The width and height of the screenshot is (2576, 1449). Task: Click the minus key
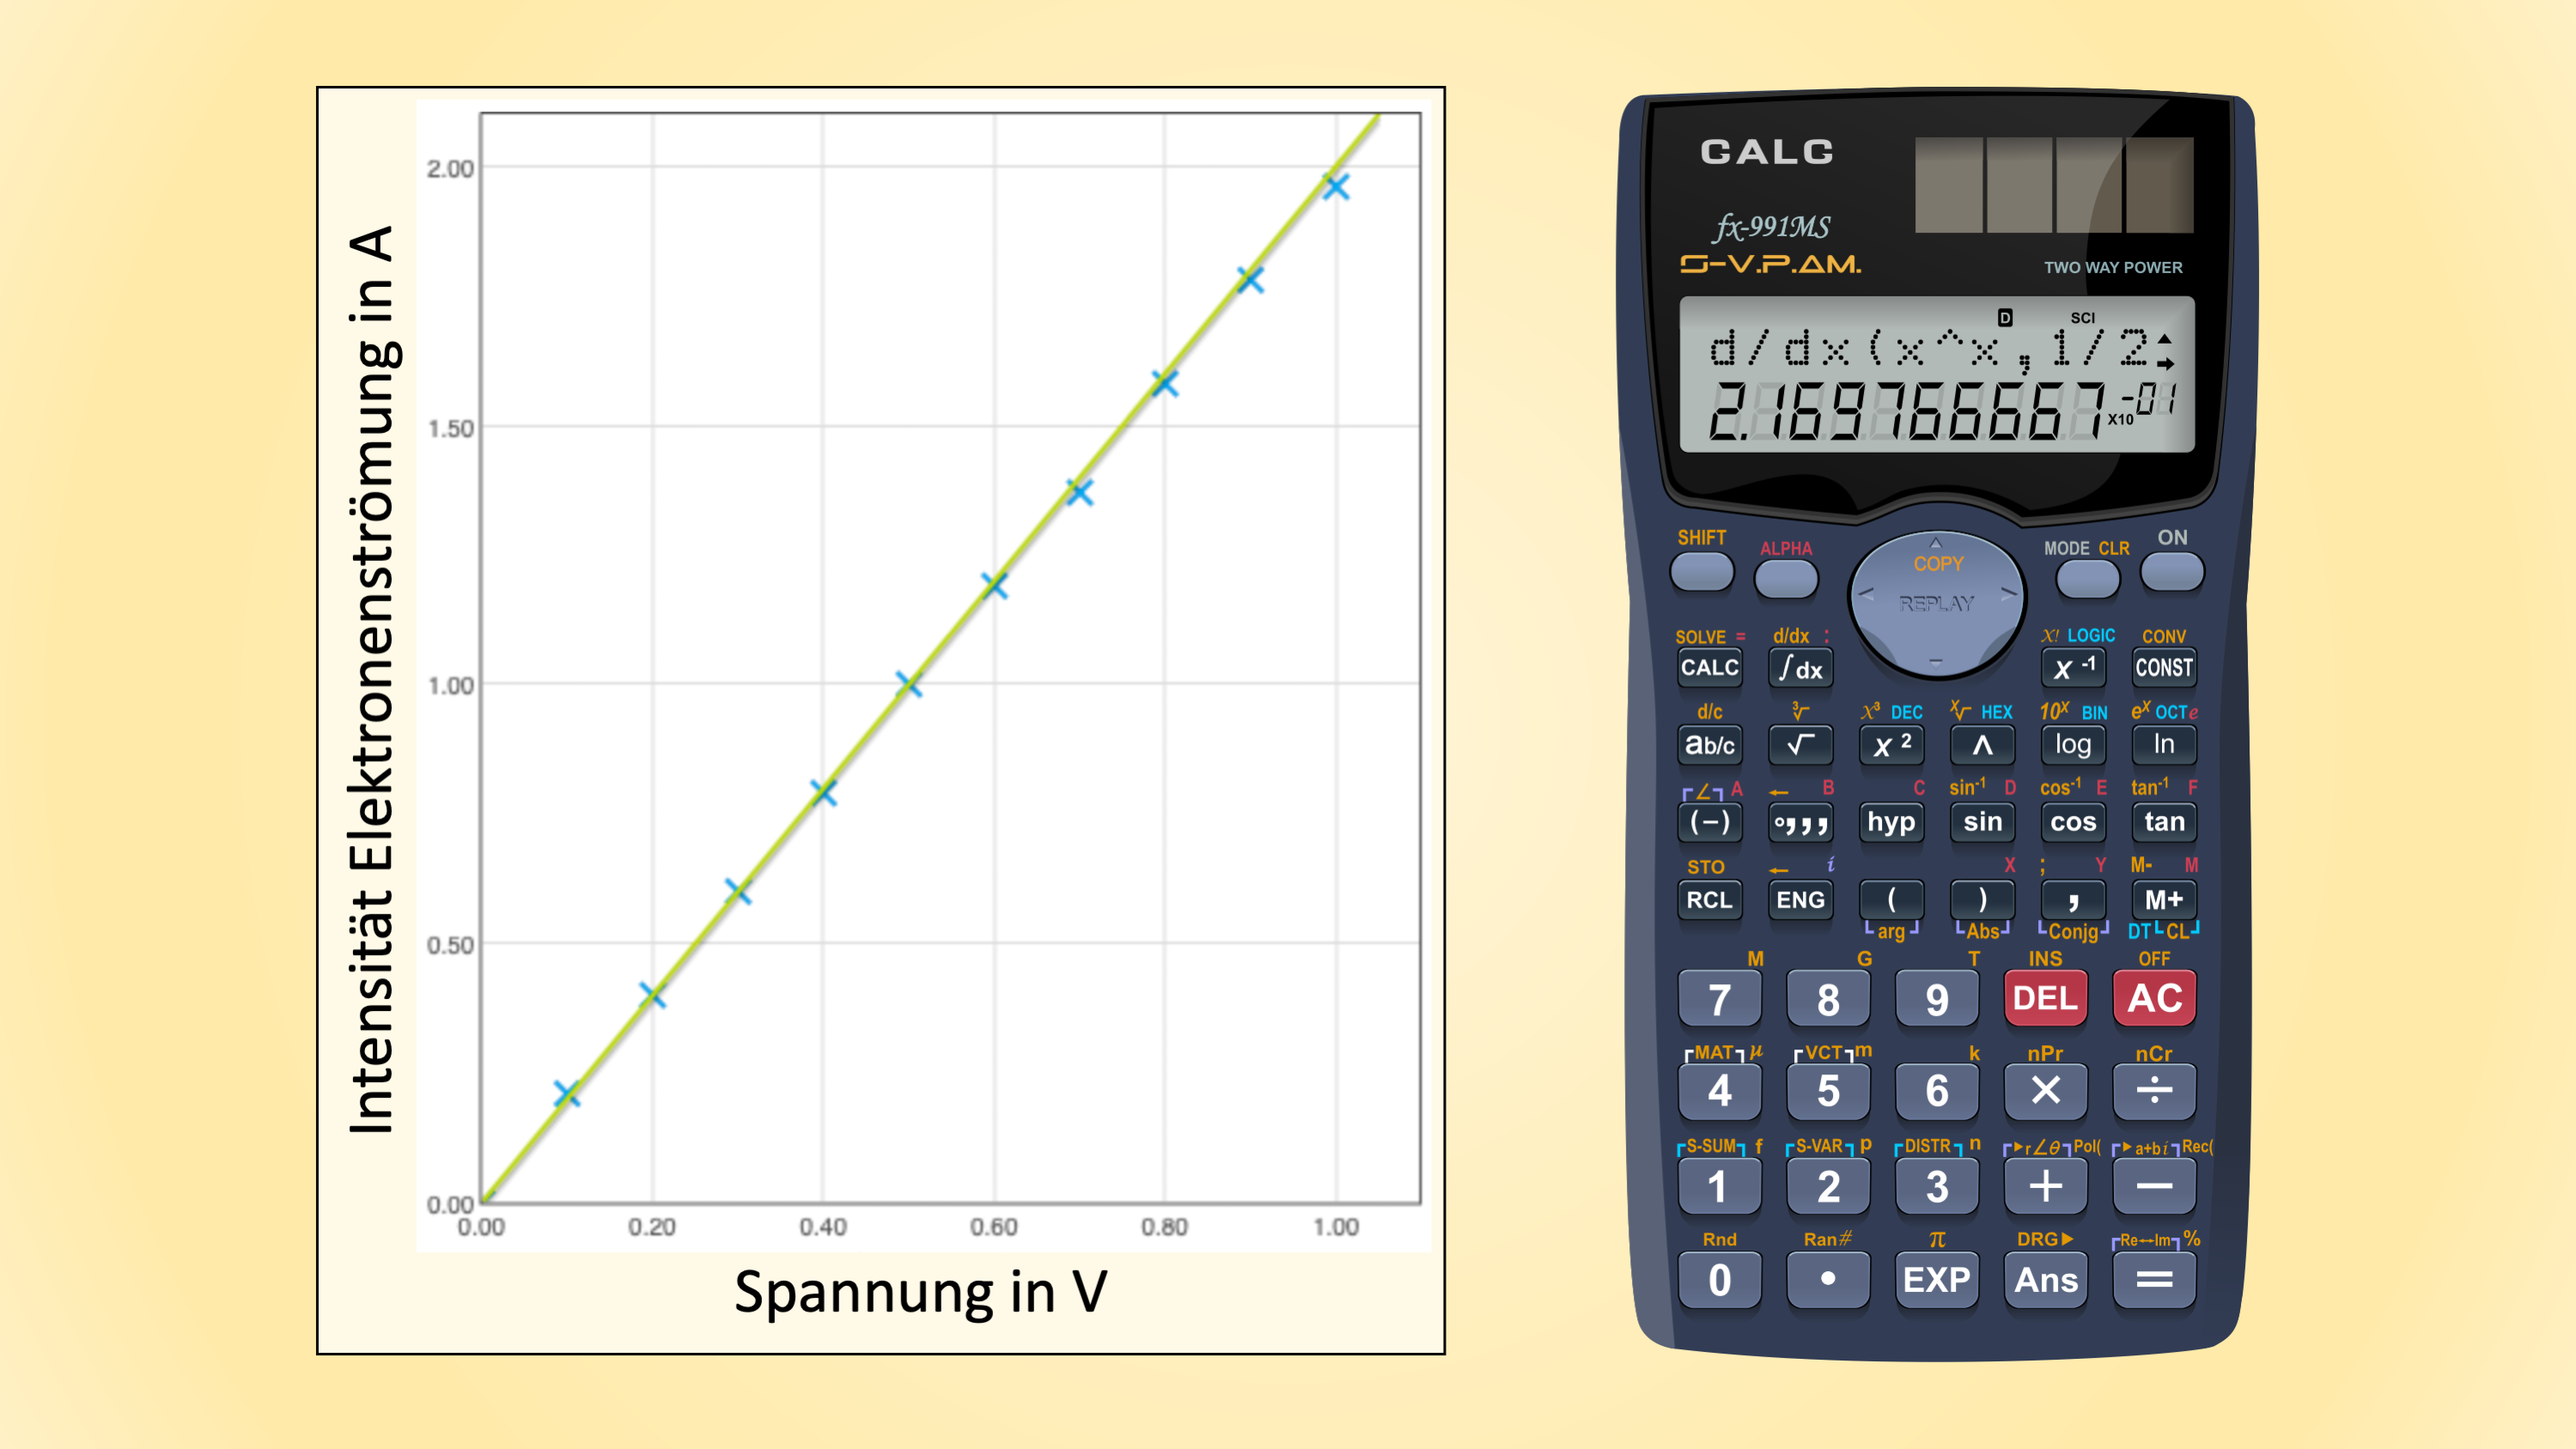[x=2154, y=1186]
